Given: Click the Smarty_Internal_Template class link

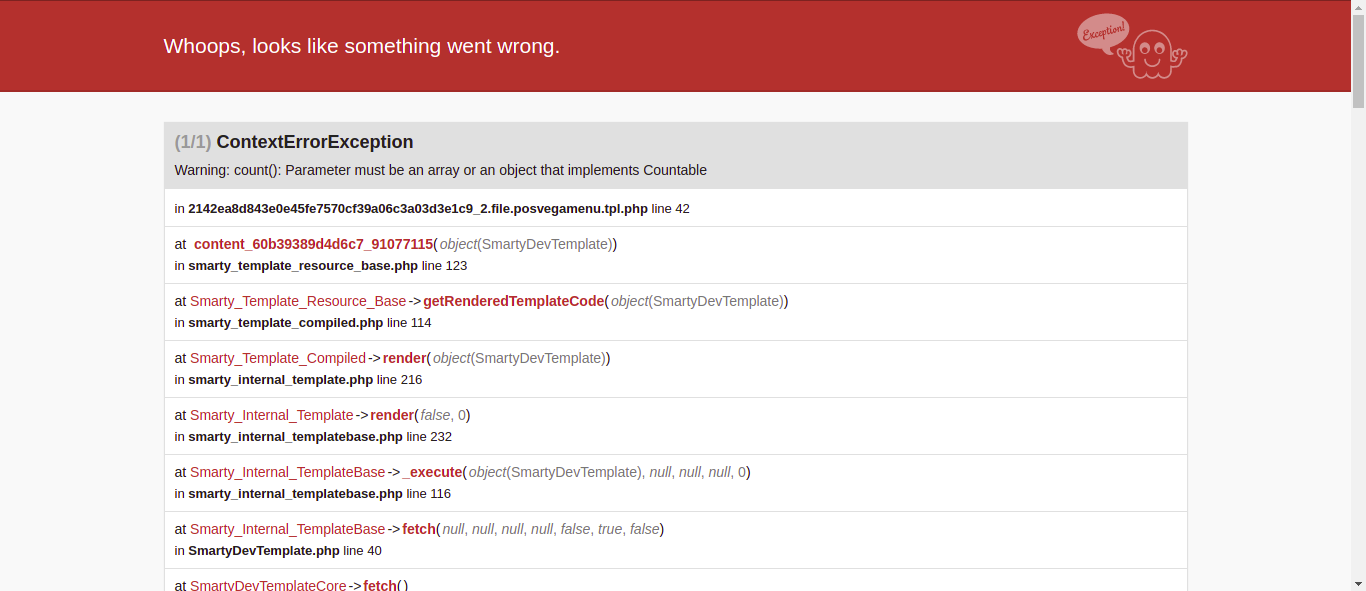Looking at the screenshot, I should click(272, 415).
